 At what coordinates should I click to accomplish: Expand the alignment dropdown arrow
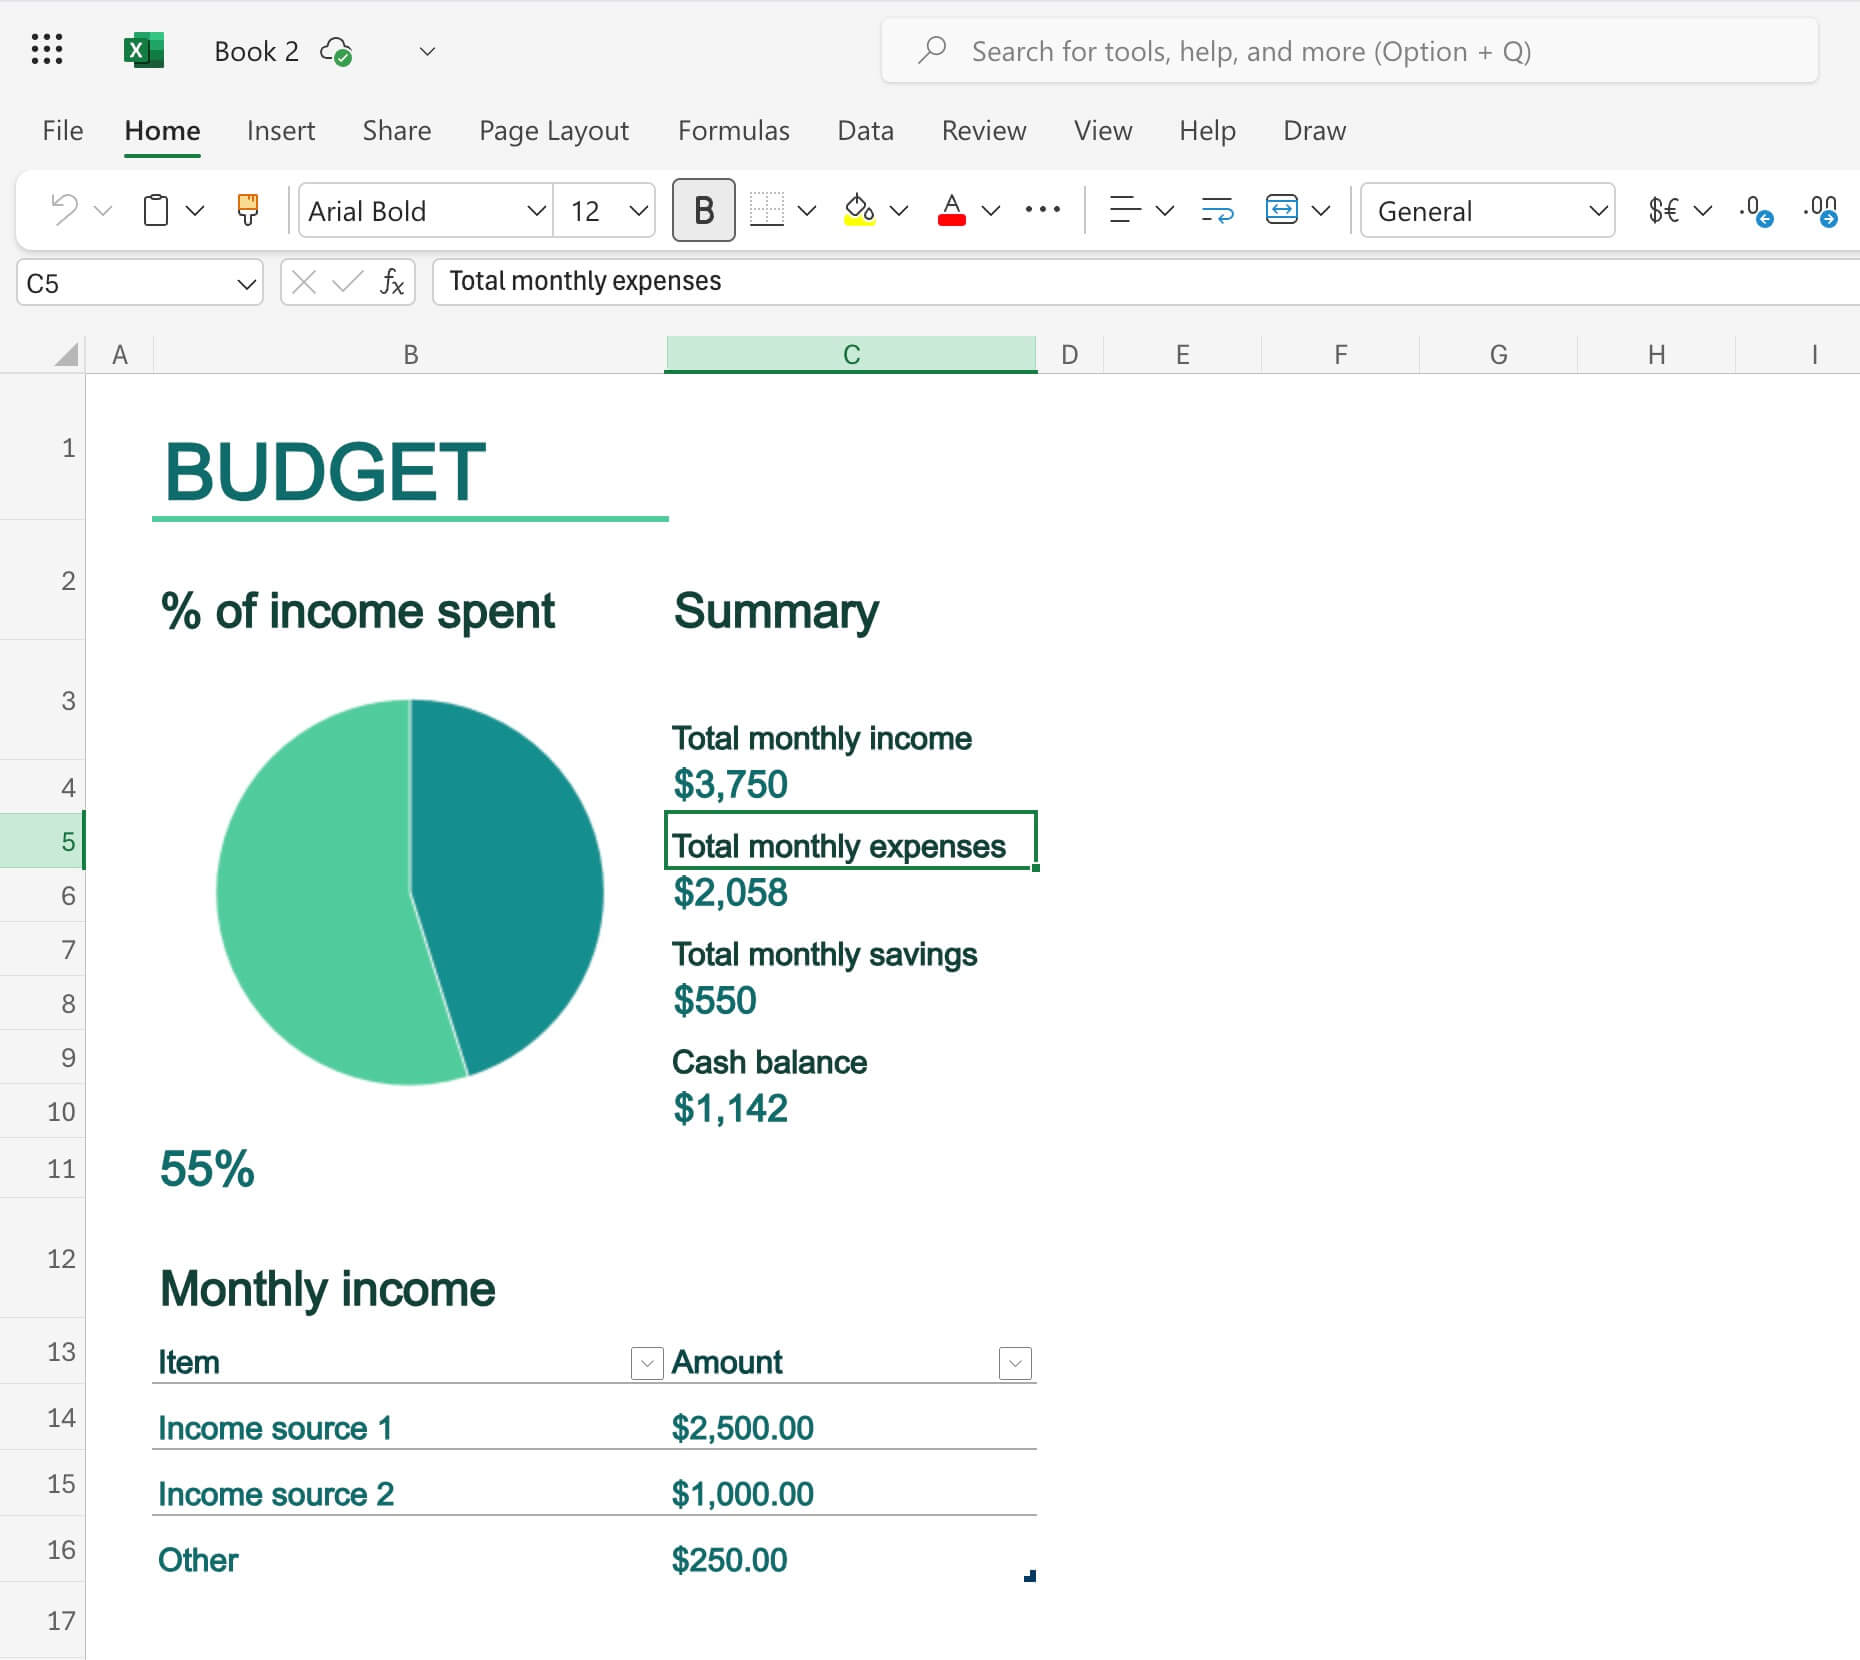1164,210
